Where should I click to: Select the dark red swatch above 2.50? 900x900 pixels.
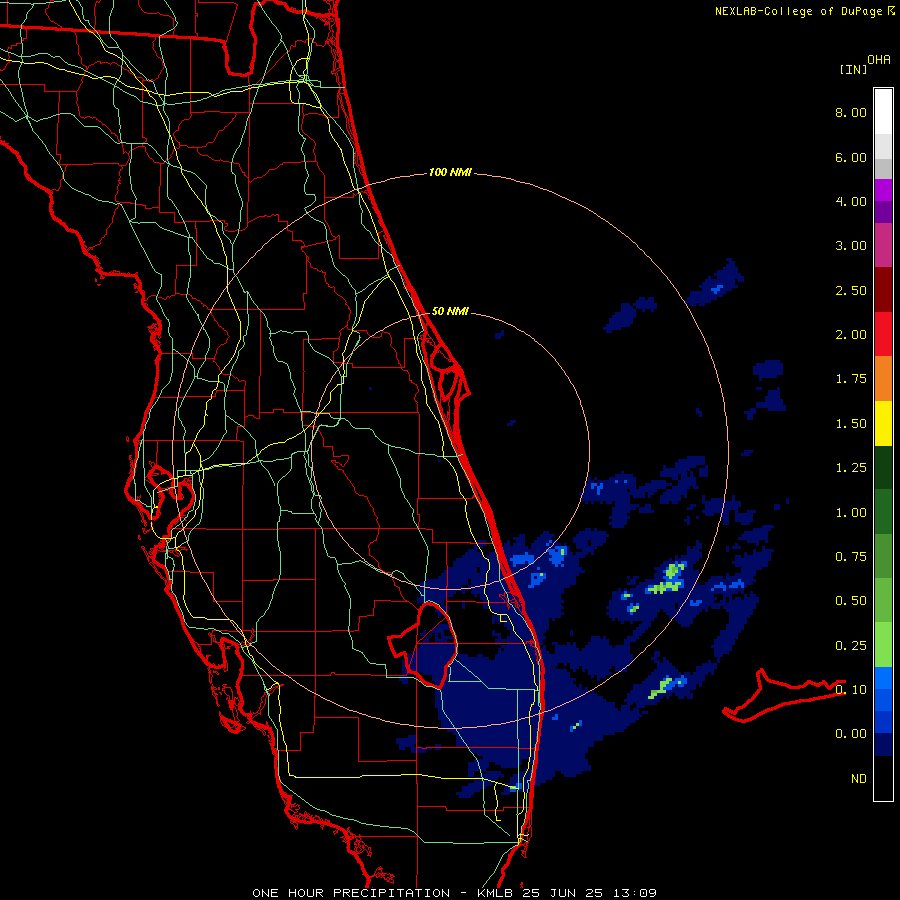883,290
